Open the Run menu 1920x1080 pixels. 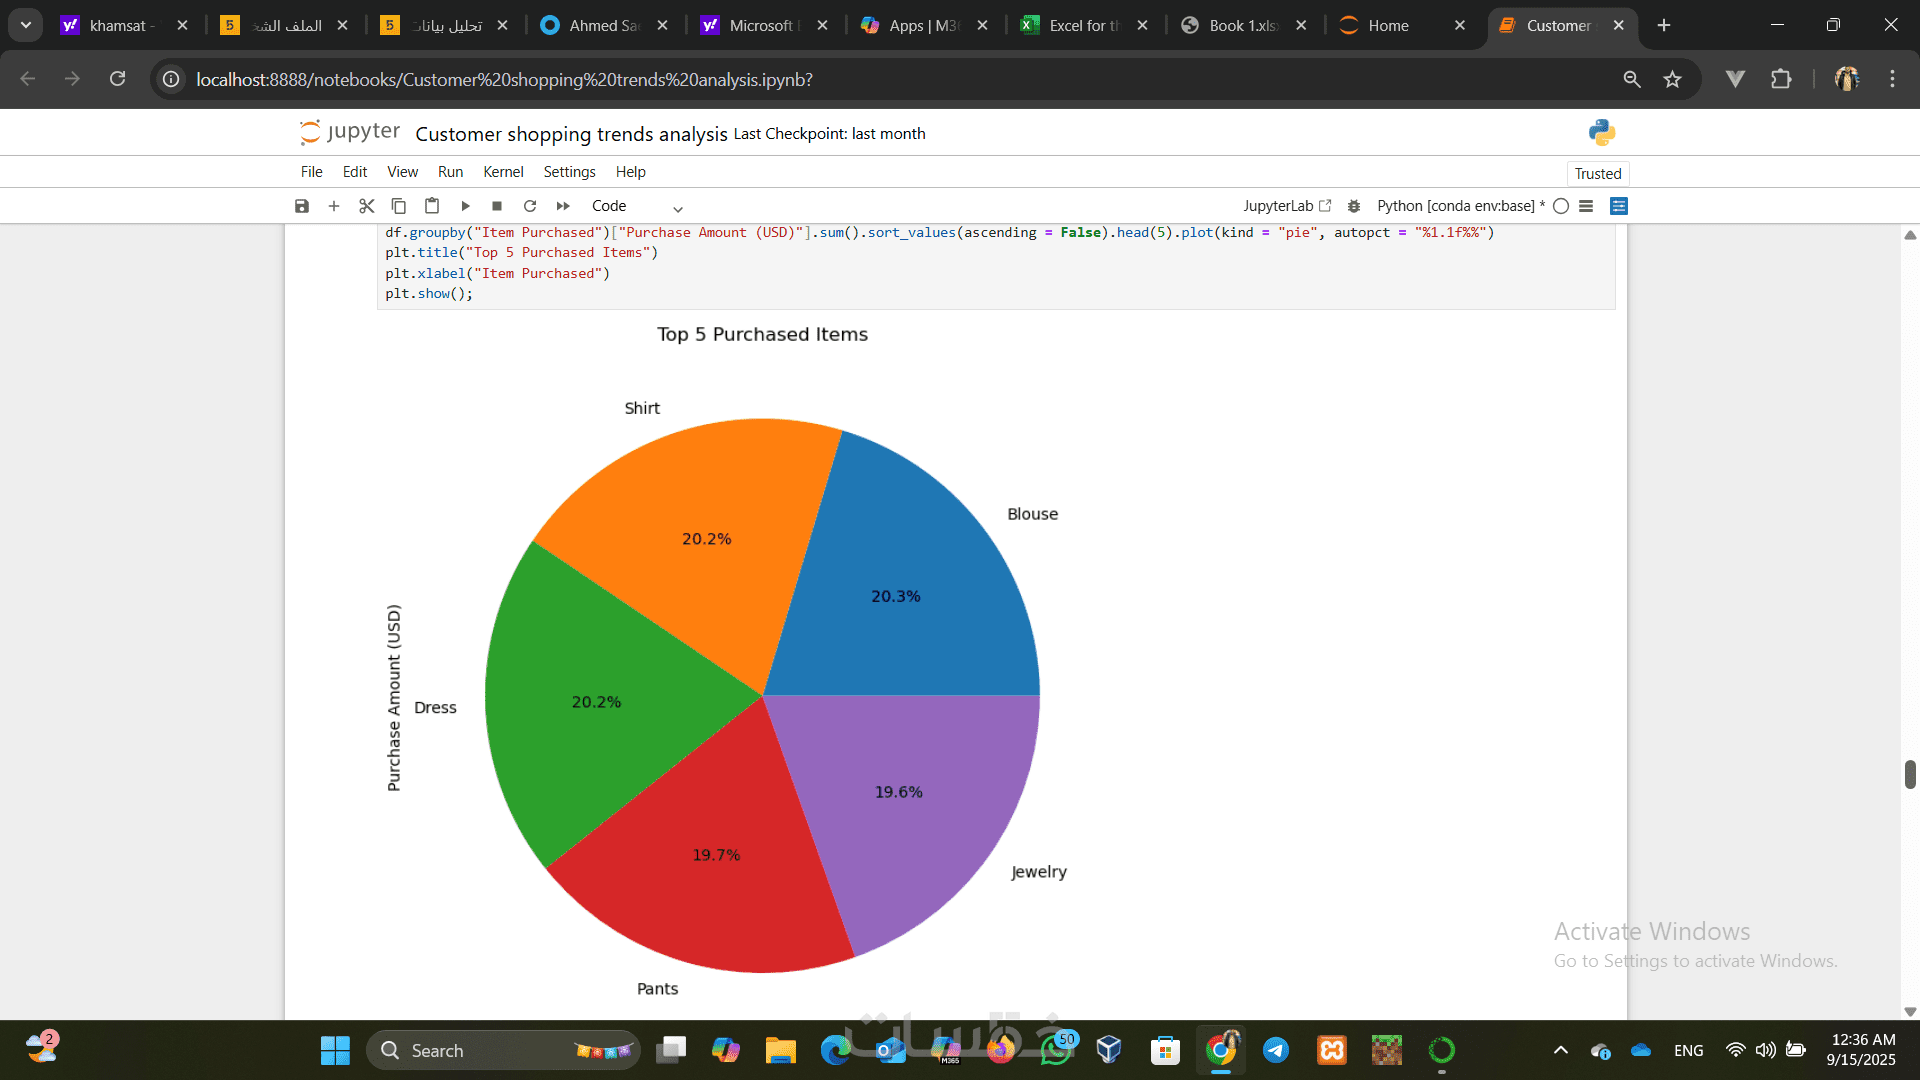tap(450, 172)
